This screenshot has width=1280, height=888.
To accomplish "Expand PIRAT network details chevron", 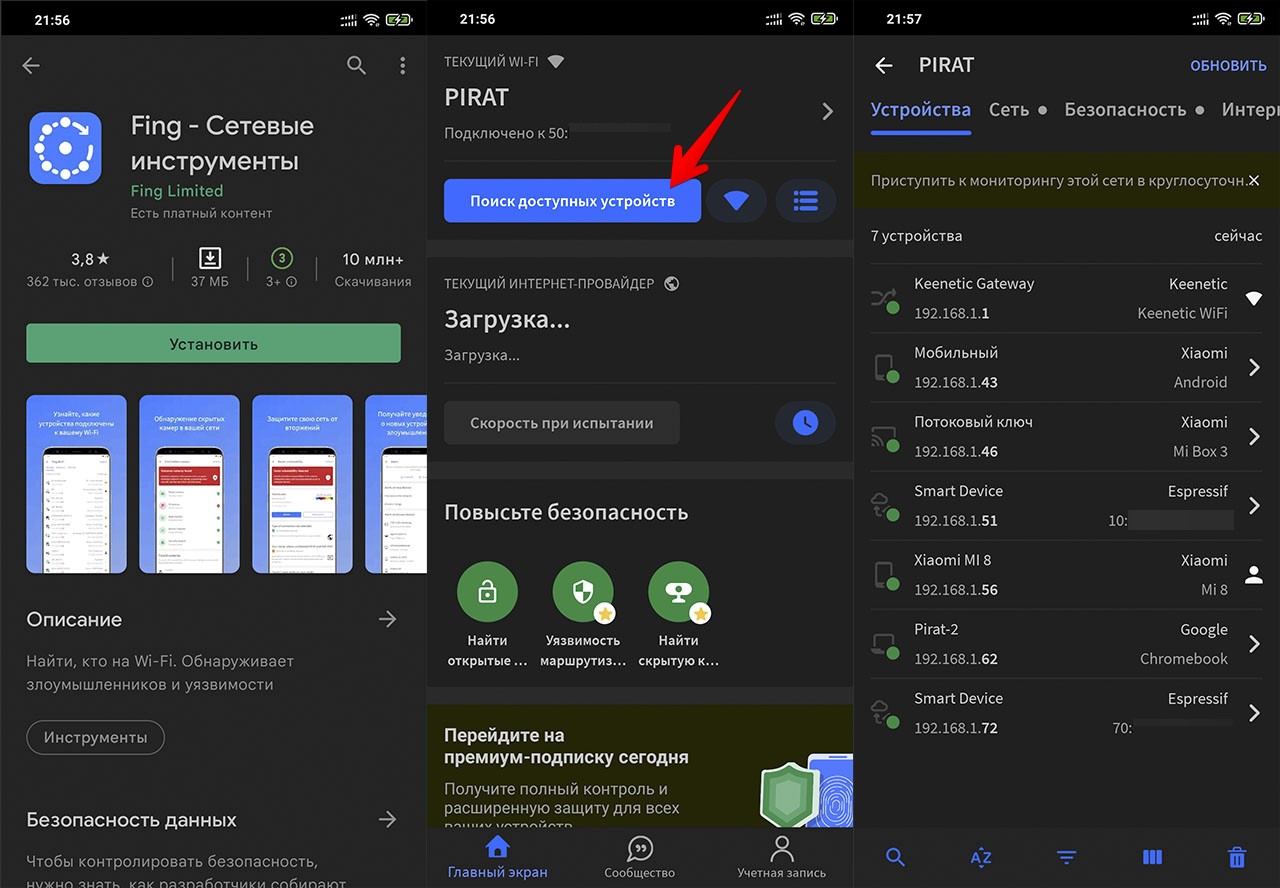I will pyautogui.click(x=827, y=112).
